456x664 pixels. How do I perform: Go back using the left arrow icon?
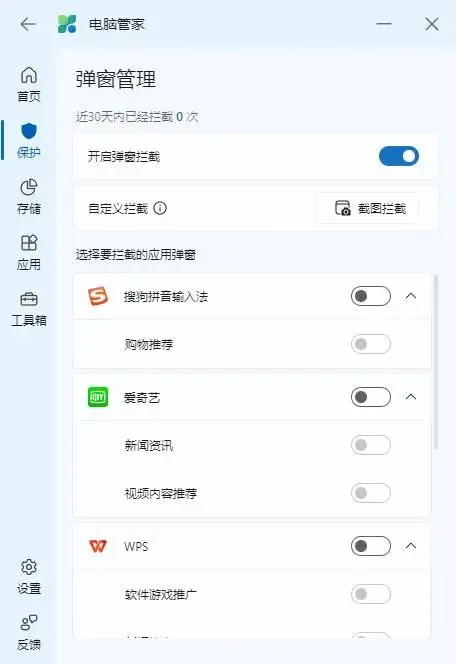point(28,24)
